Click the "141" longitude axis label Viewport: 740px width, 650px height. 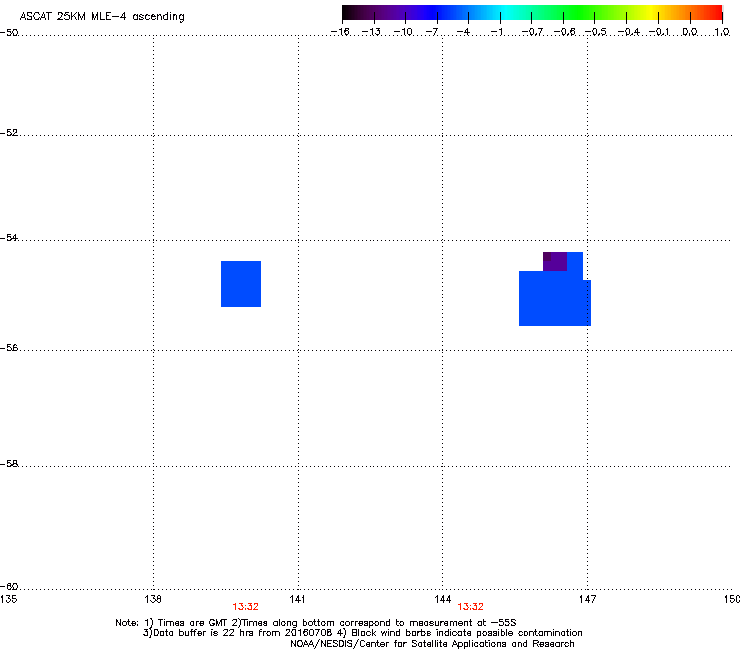[297, 599]
